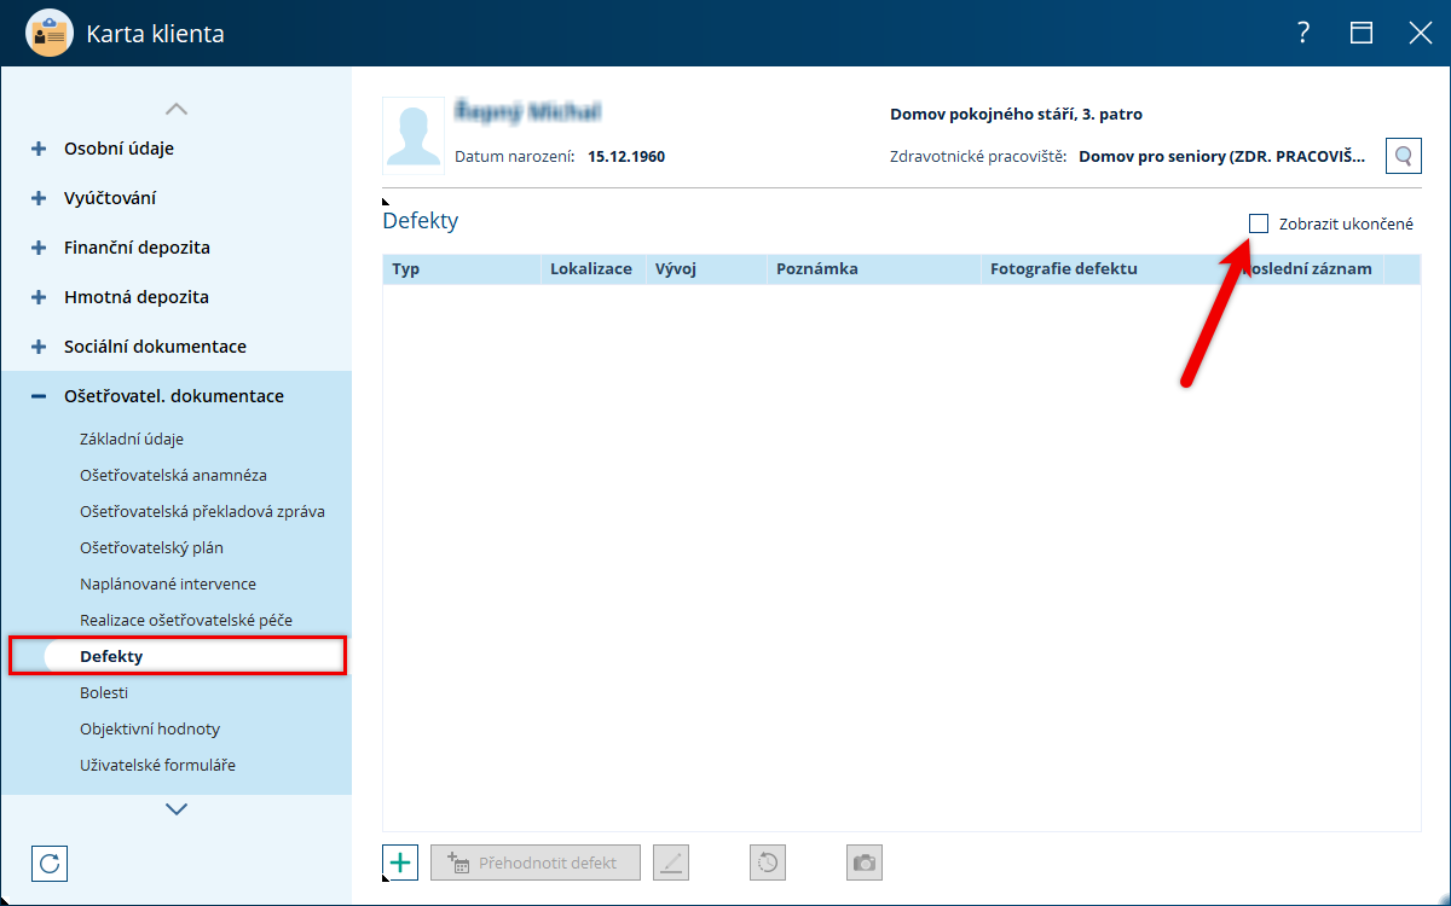Open Základní údaje item
Screen dimensions: 1451x906
131,439
